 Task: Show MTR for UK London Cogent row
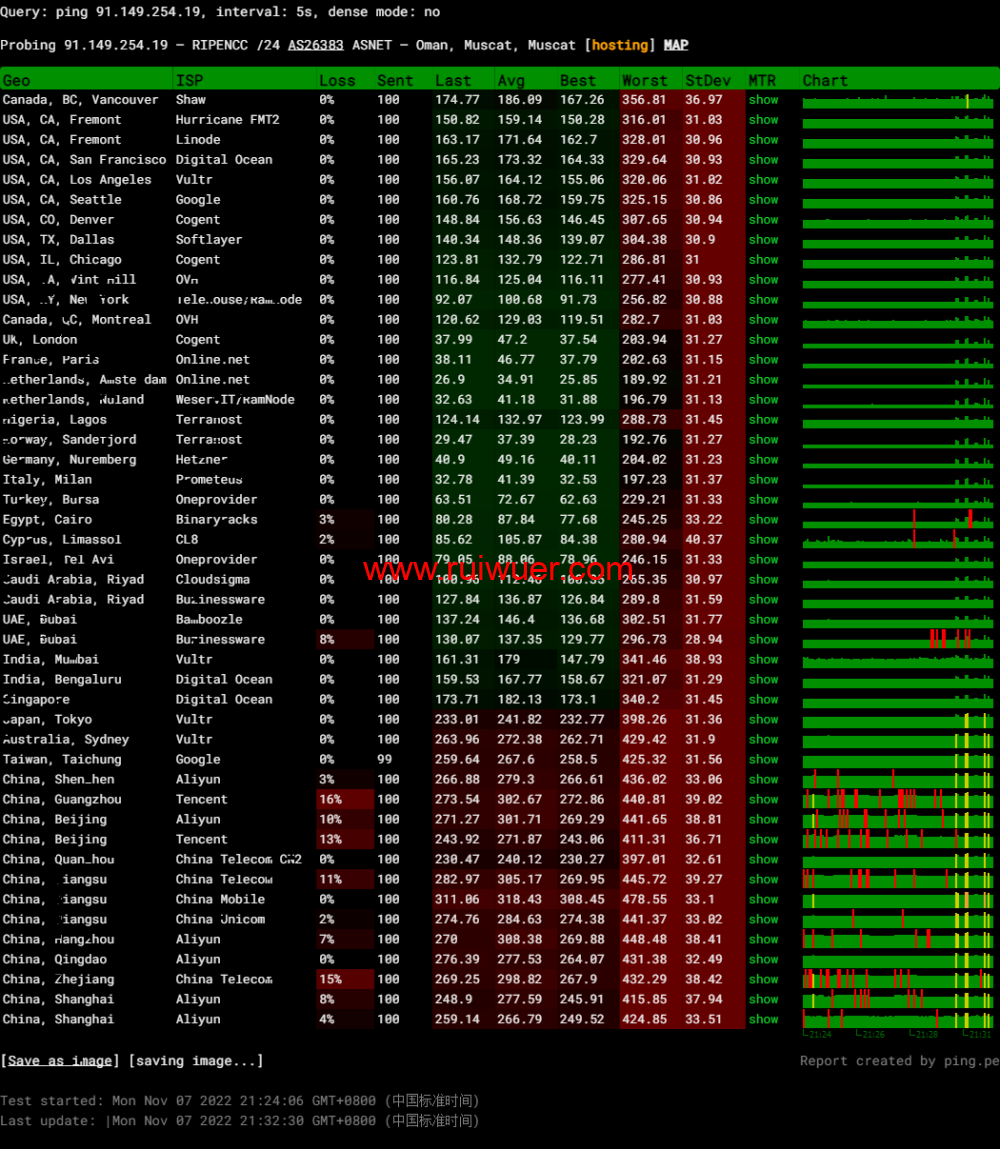point(763,340)
